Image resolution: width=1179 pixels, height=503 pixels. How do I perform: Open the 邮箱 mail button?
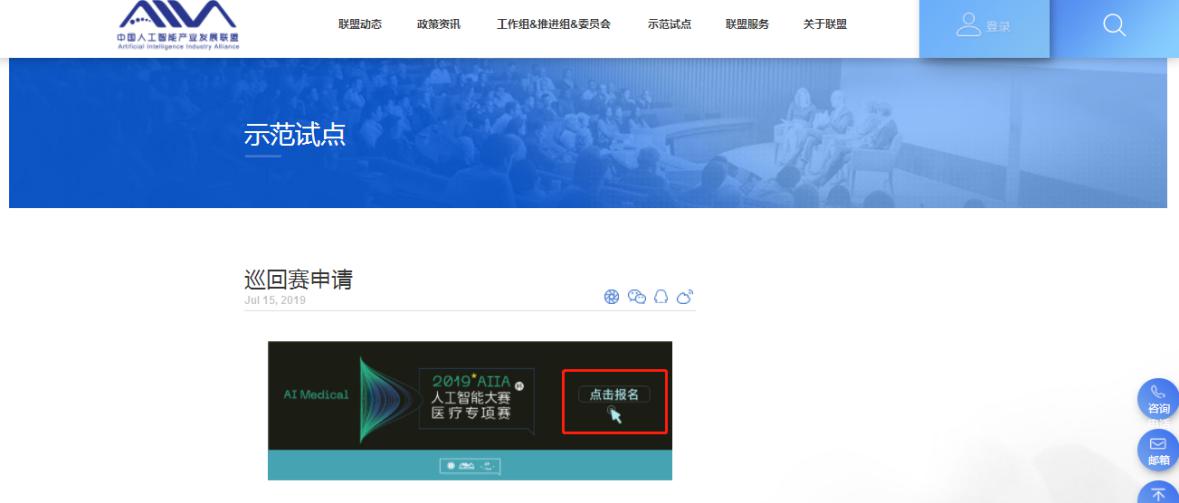[x=1159, y=451]
